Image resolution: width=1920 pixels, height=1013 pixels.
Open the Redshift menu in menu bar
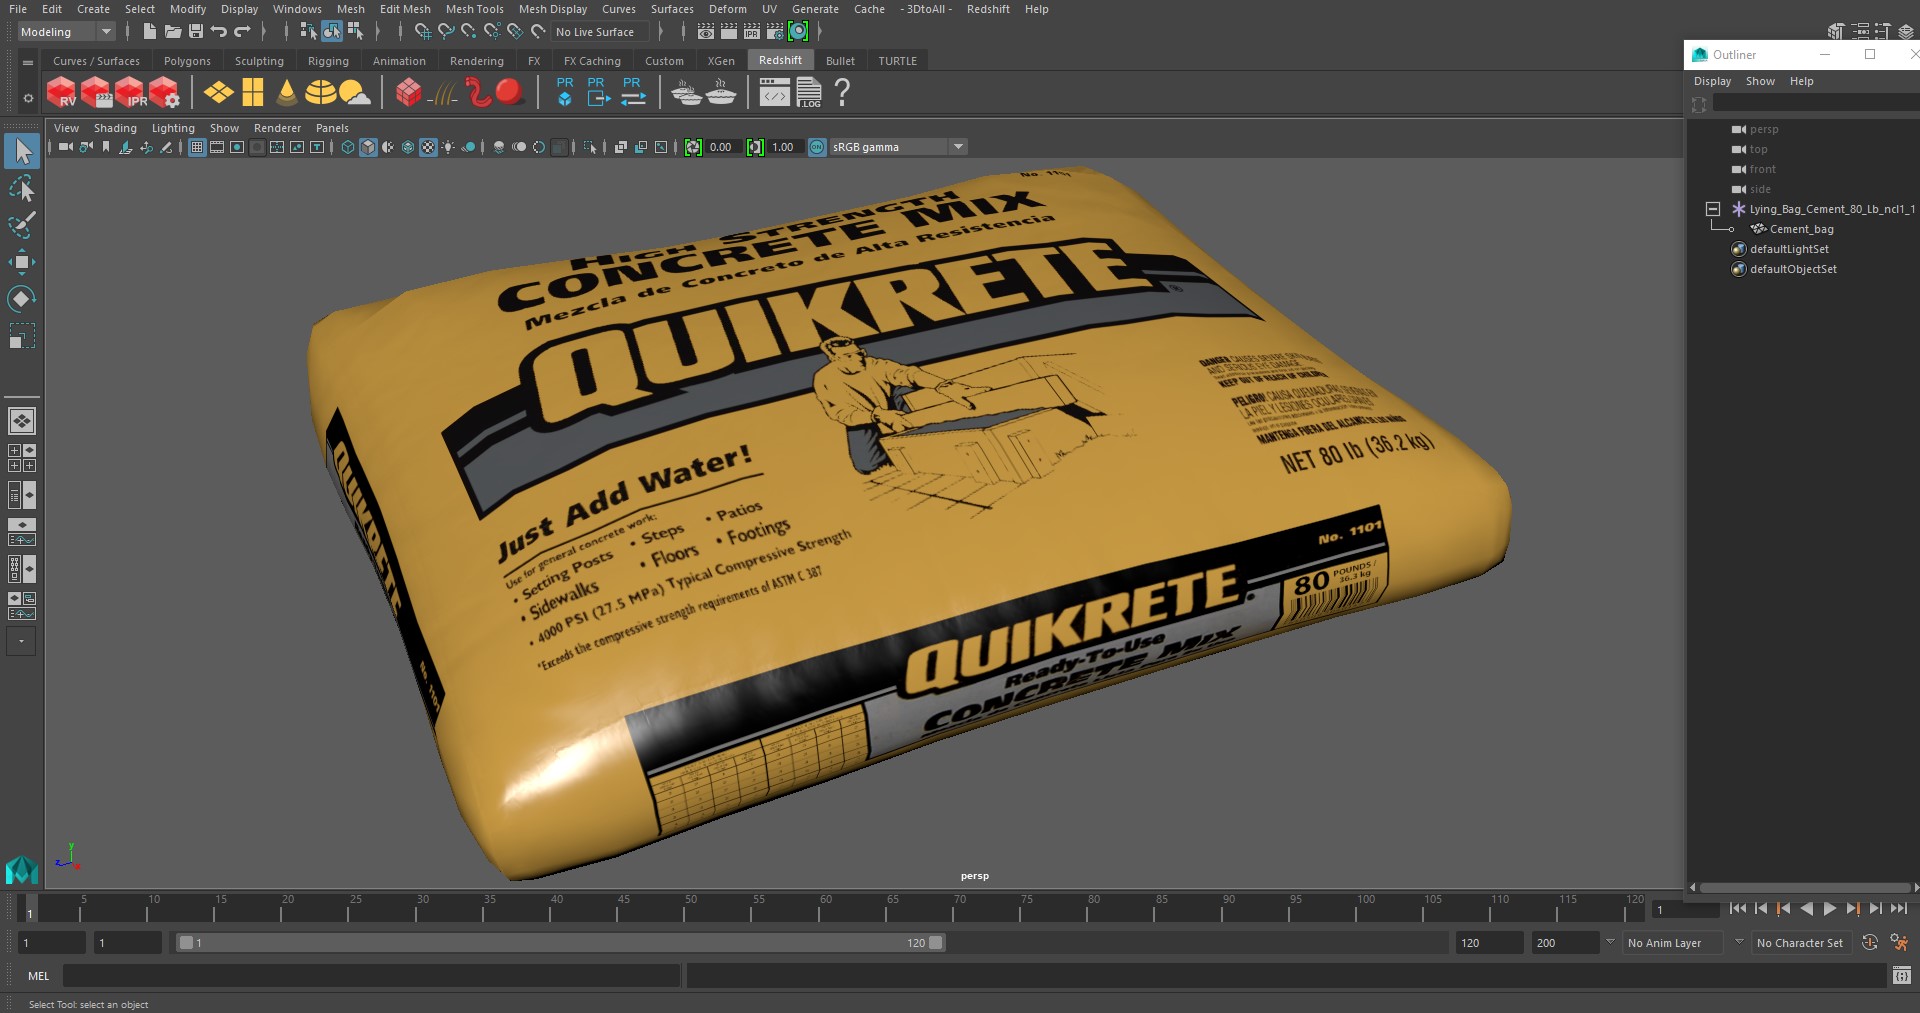point(987,9)
